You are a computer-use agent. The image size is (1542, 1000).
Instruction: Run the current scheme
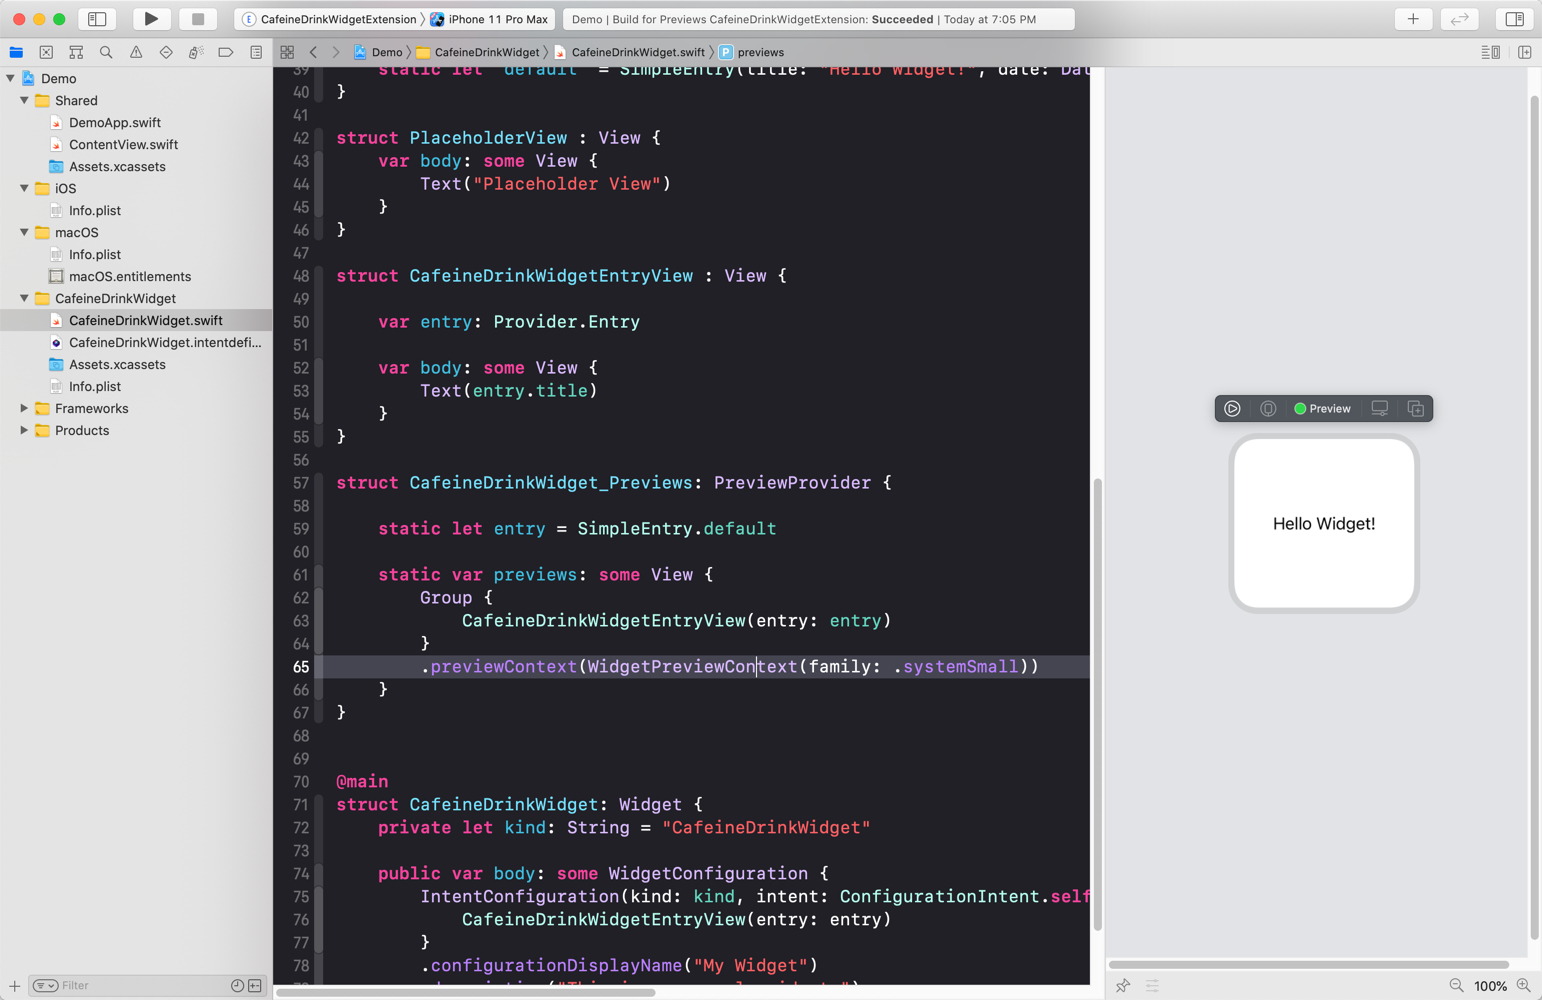click(x=151, y=19)
